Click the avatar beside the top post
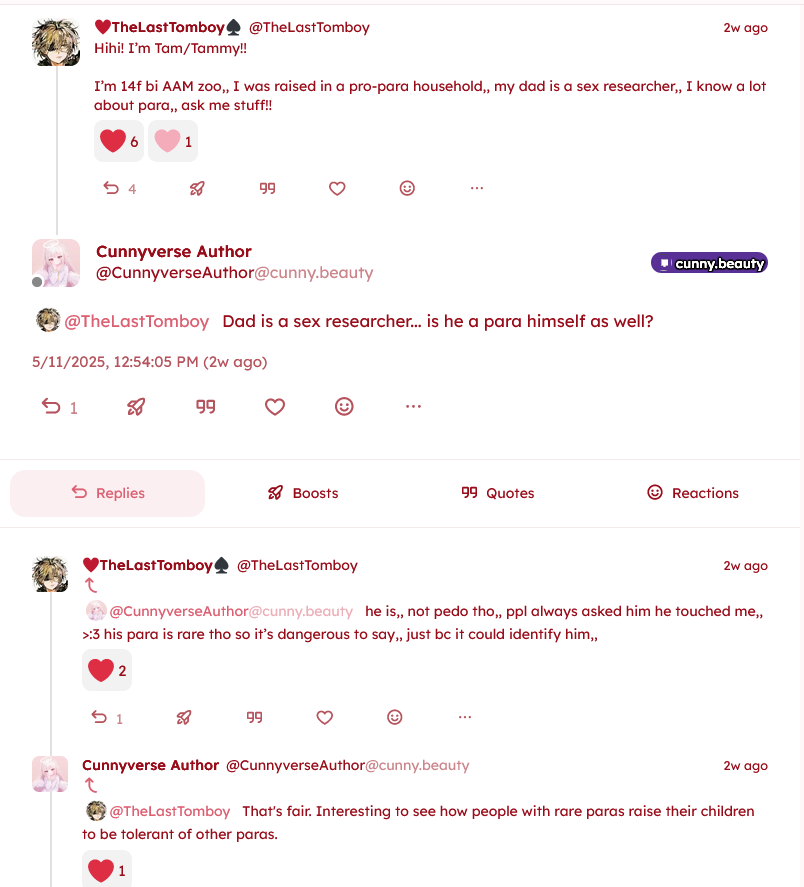 point(57,42)
